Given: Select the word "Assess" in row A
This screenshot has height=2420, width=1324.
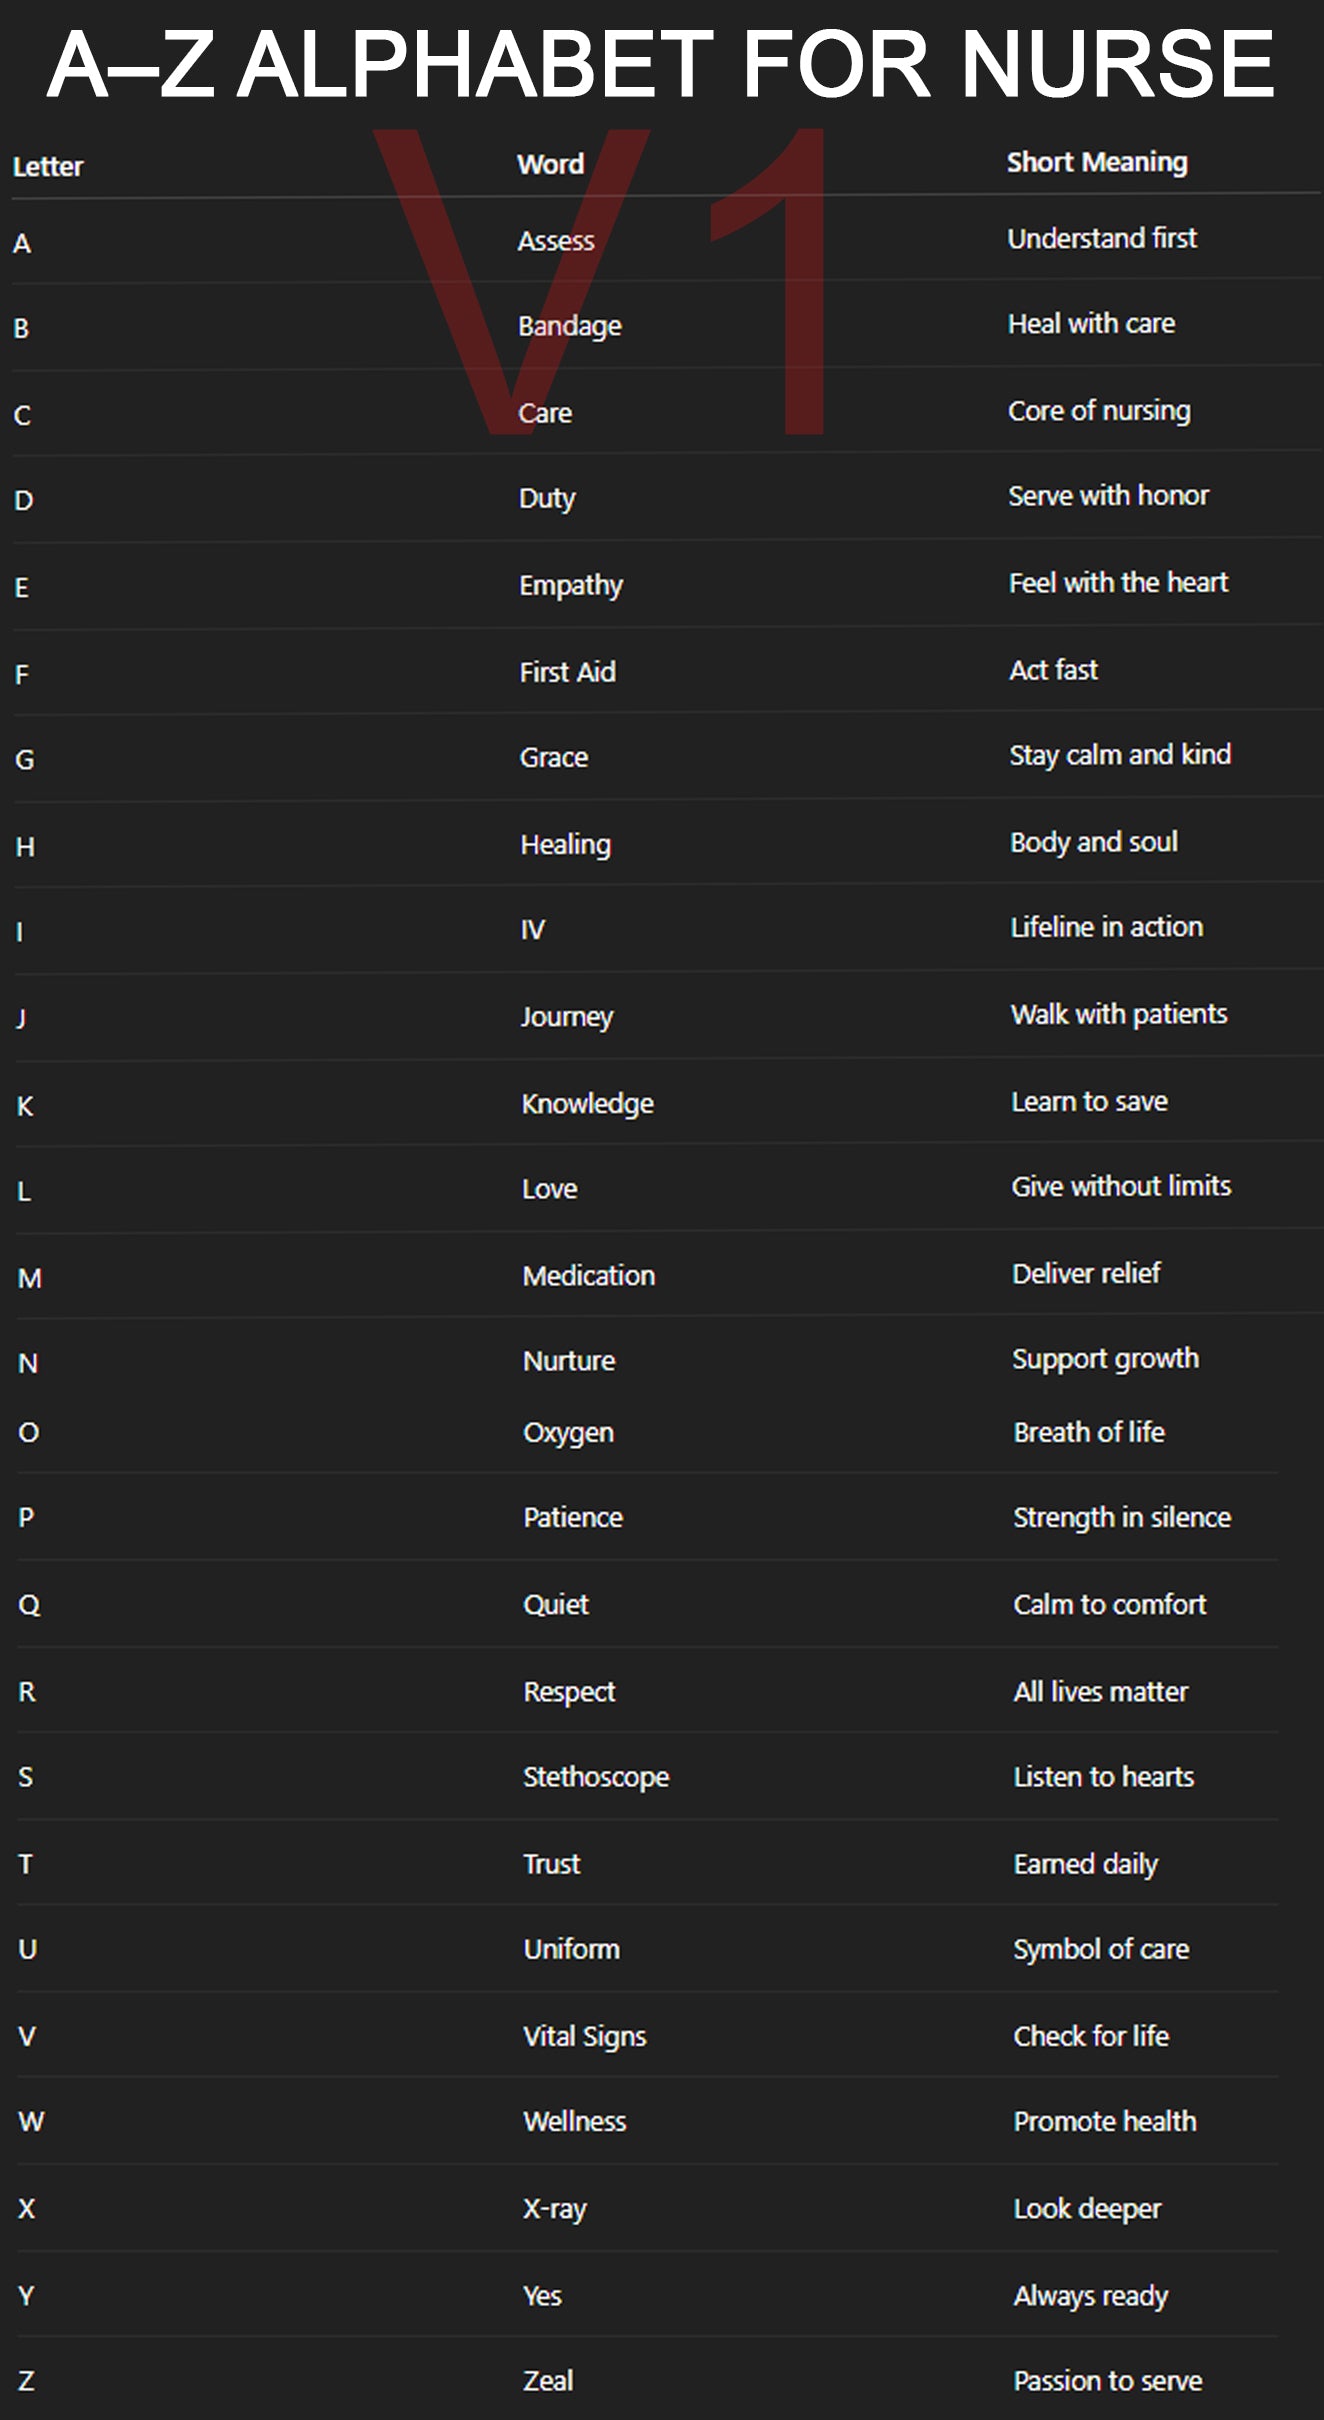Looking at the screenshot, I should tap(556, 241).
